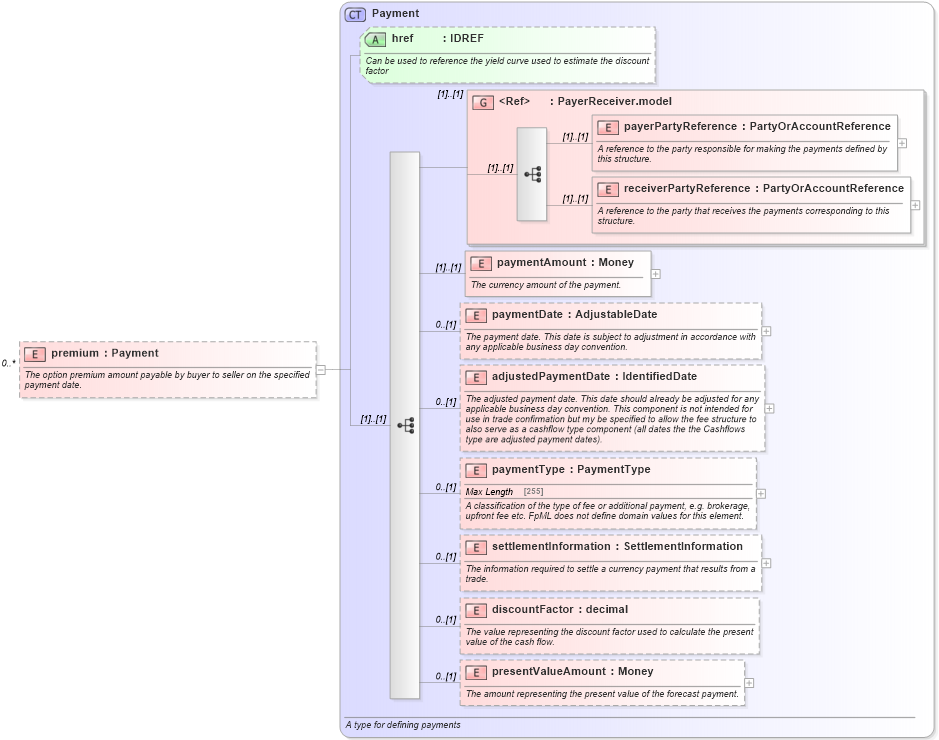Click the sequence compositor icon inside PayerReceiver.model
This screenshot has width=939, height=740.
pos(532,174)
